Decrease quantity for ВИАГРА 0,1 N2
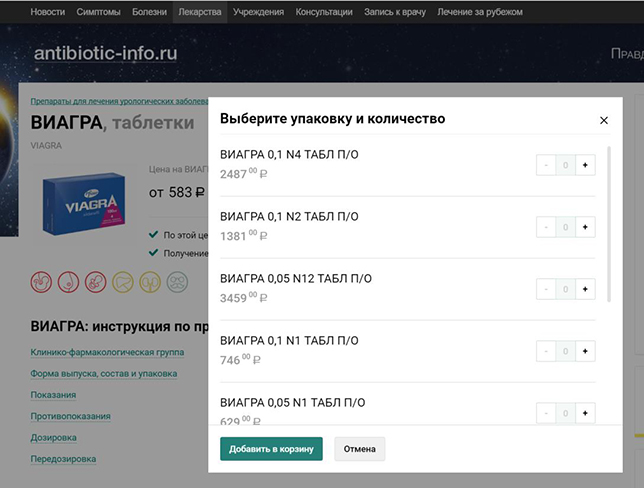The image size is (644, 488). click(546, 227)
